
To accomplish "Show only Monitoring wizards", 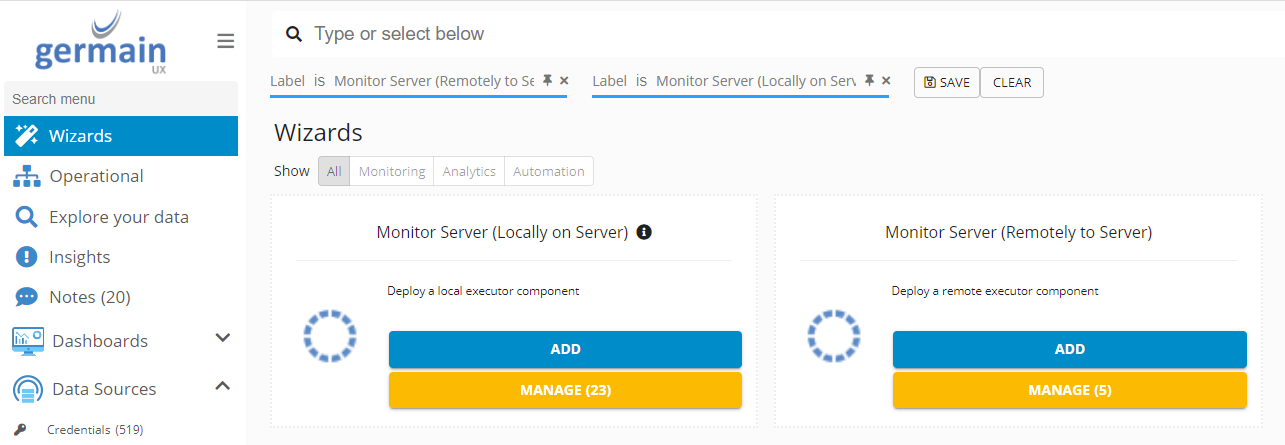I will [x=392, y=171].
